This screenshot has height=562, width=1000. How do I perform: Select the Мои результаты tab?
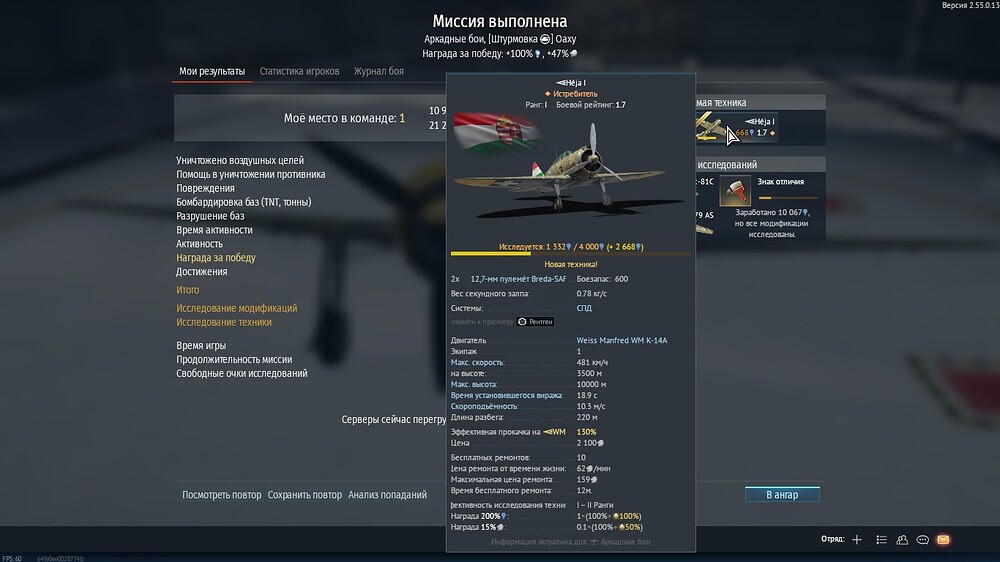212,71
